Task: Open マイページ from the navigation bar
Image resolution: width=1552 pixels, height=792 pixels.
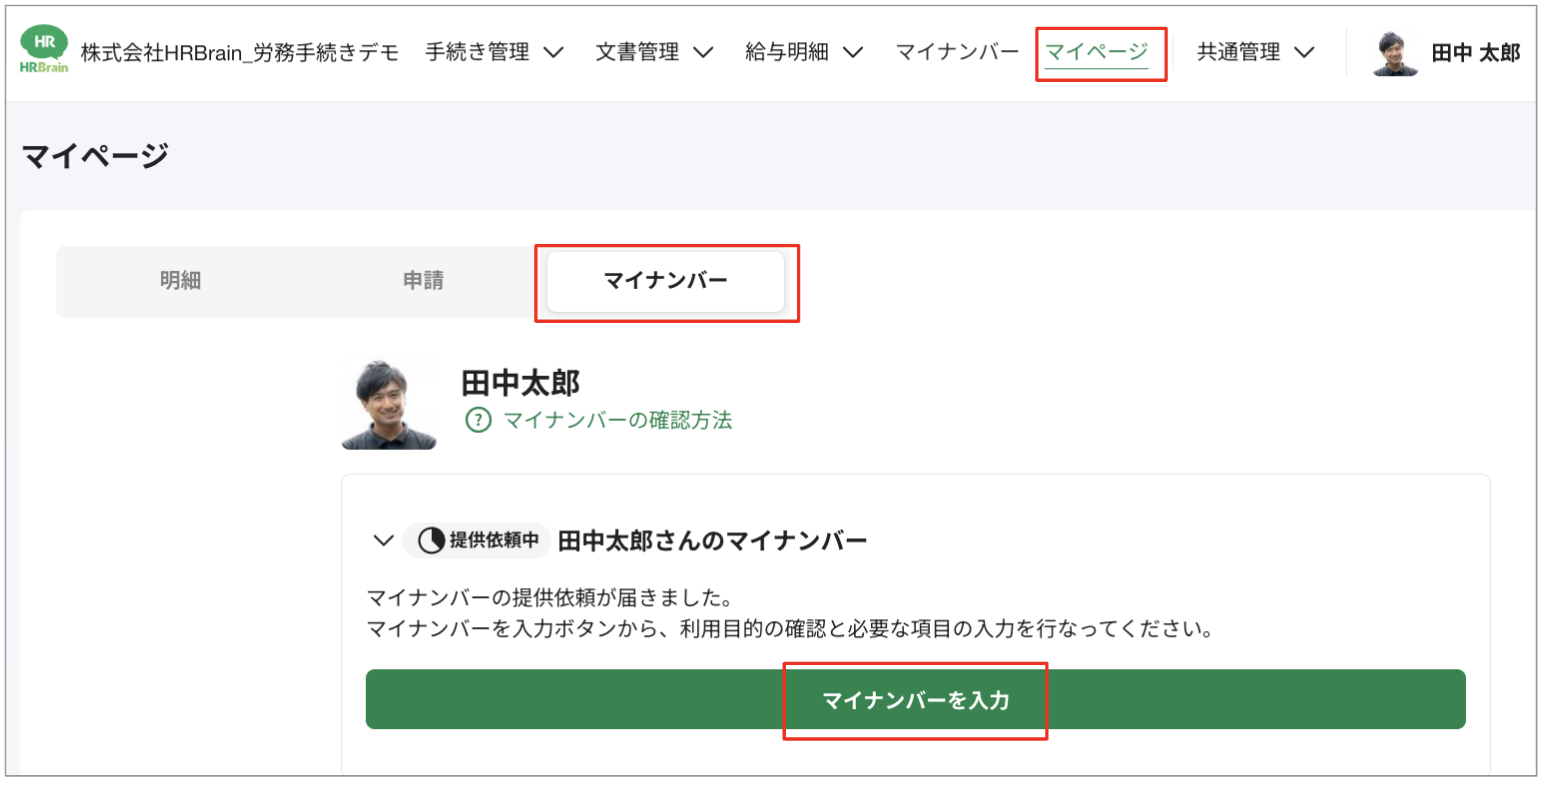Action: pos(1101,53)
